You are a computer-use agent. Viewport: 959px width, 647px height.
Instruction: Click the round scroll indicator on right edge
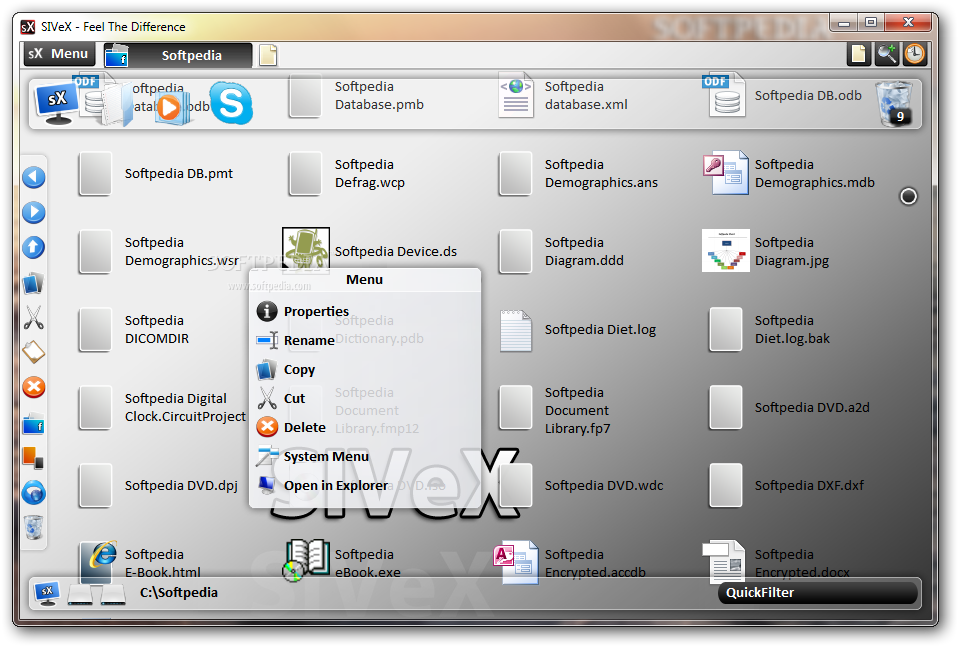pyautogui.click(x=908, y=196)
